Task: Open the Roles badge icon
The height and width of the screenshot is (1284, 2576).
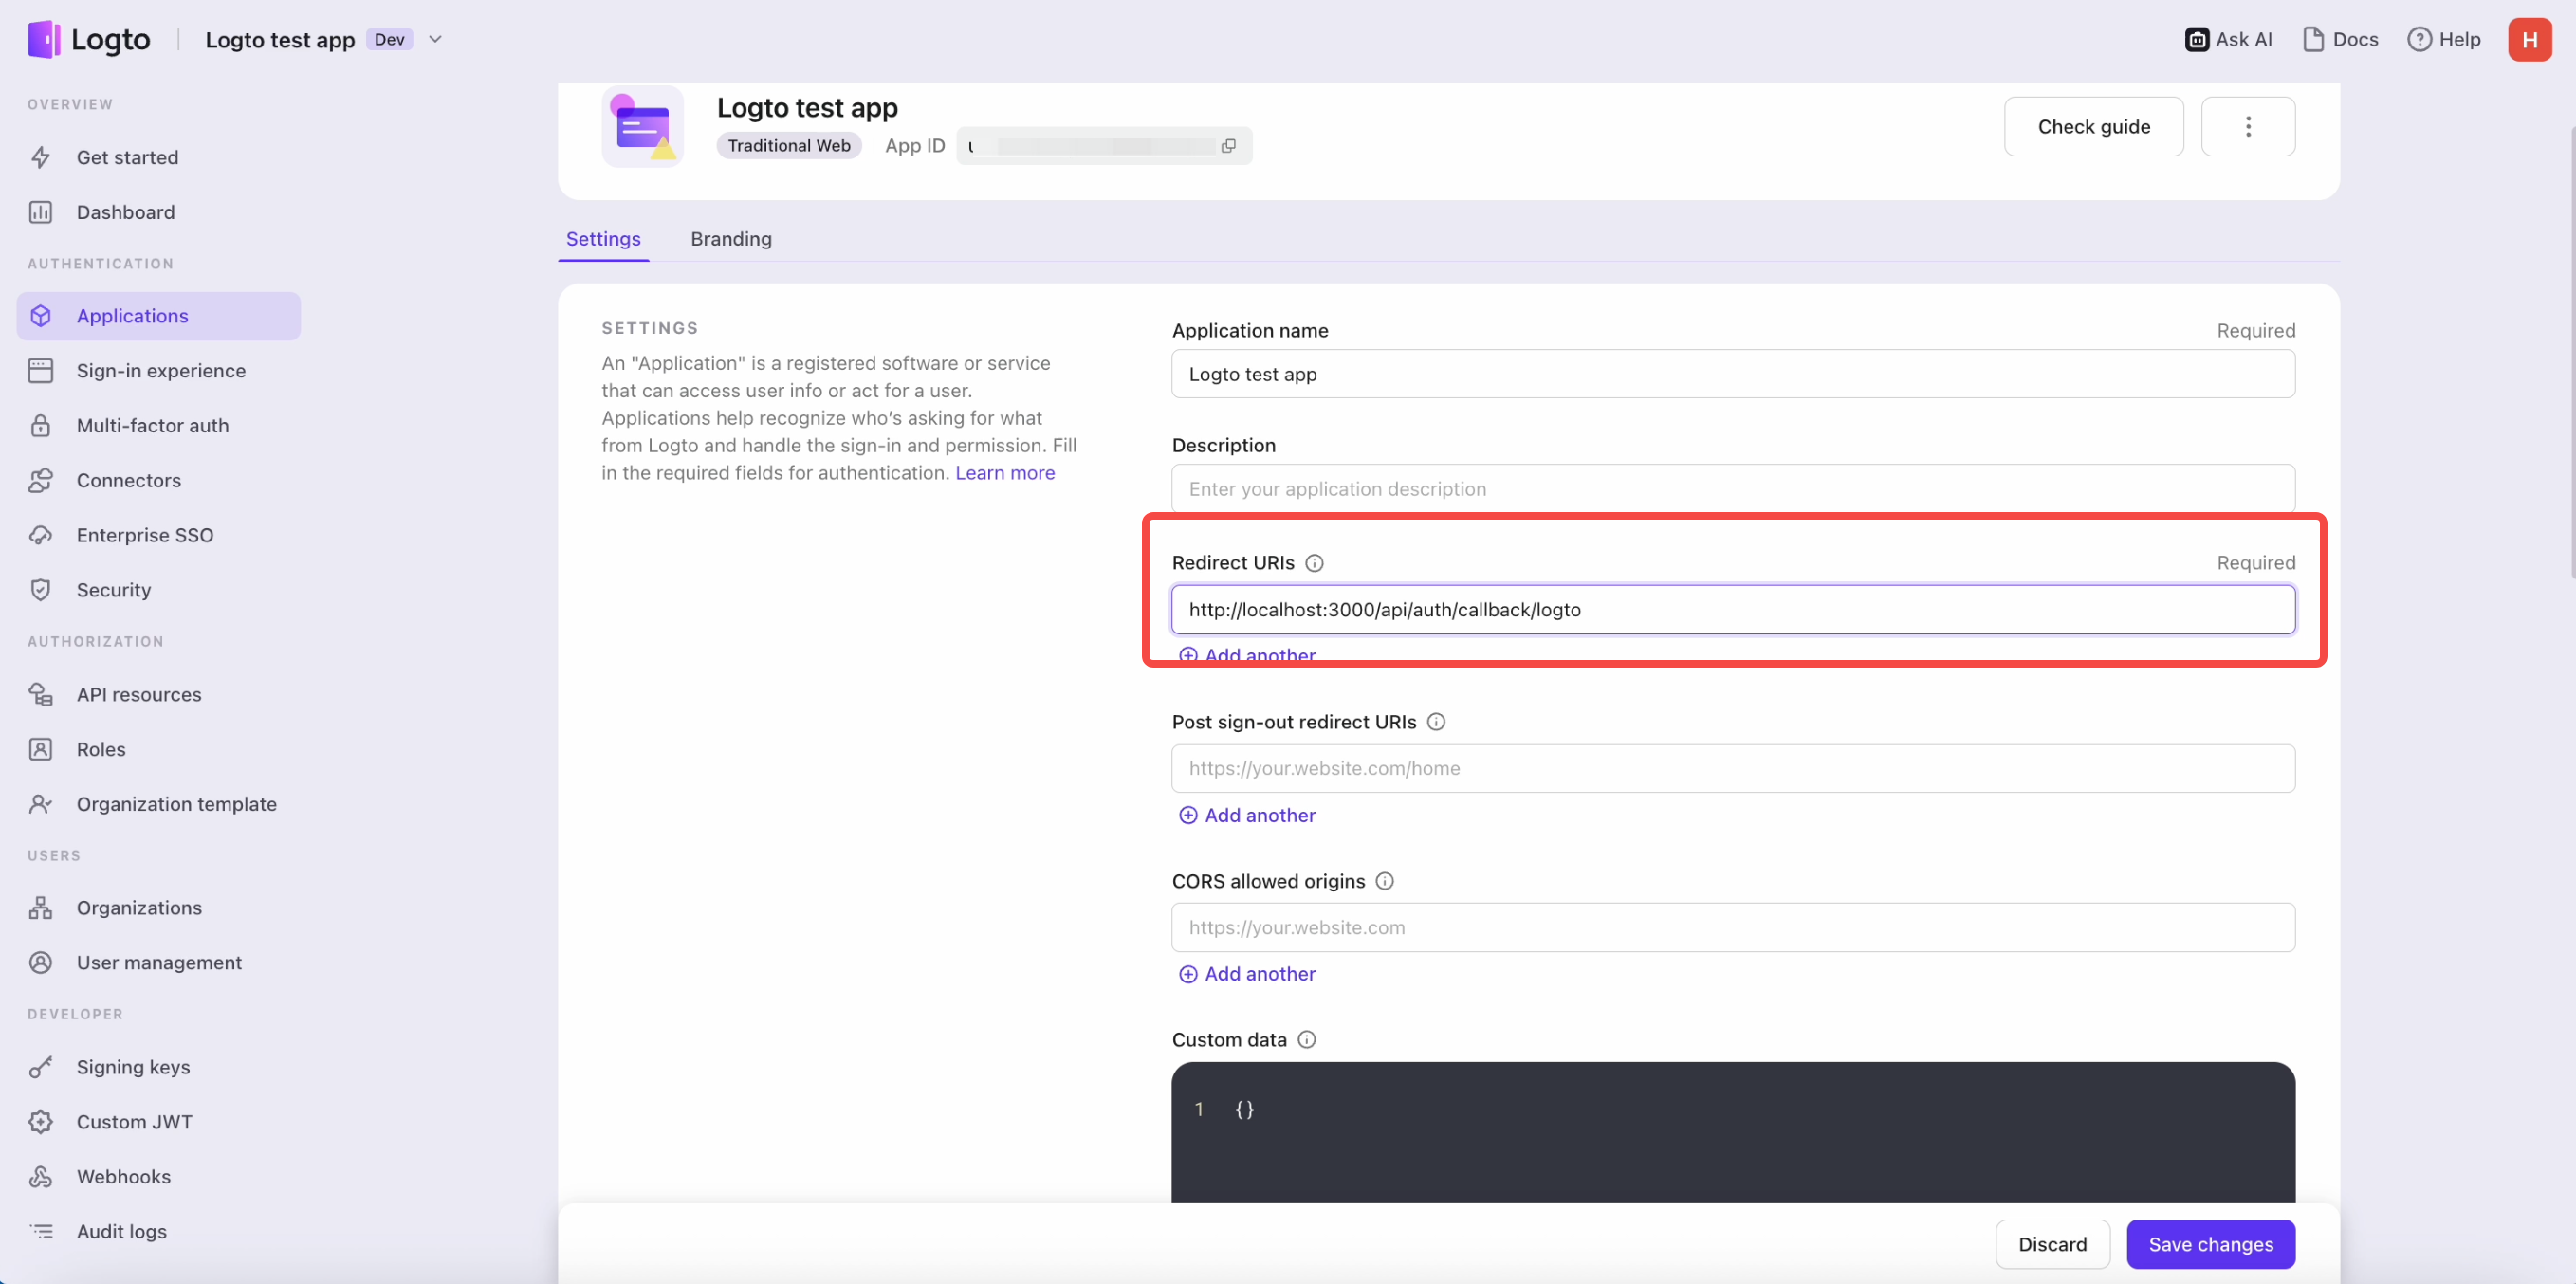Action: pyautogui.click(x=41, y=749)
